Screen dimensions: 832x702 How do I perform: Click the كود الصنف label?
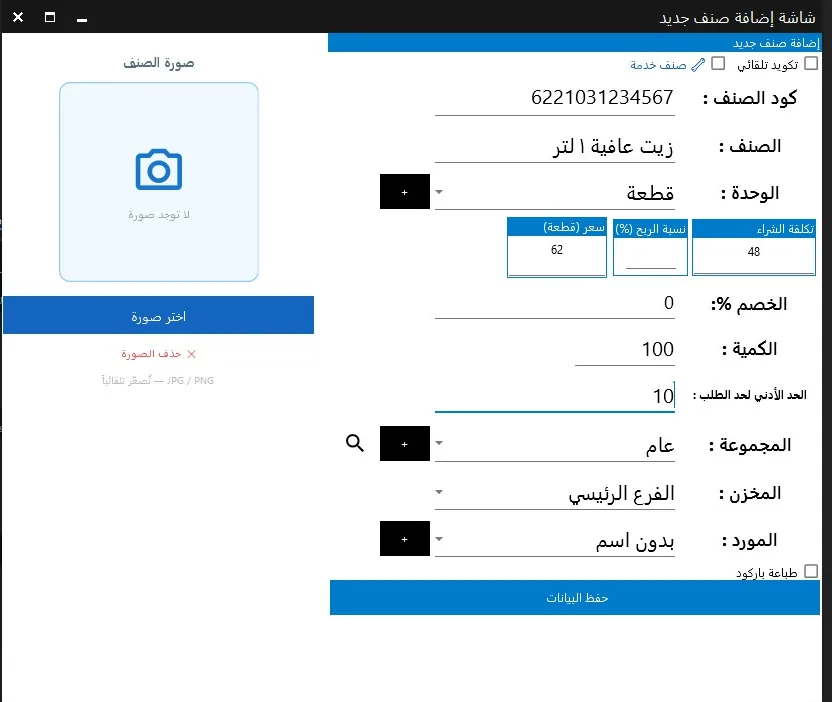click(750, 98)
